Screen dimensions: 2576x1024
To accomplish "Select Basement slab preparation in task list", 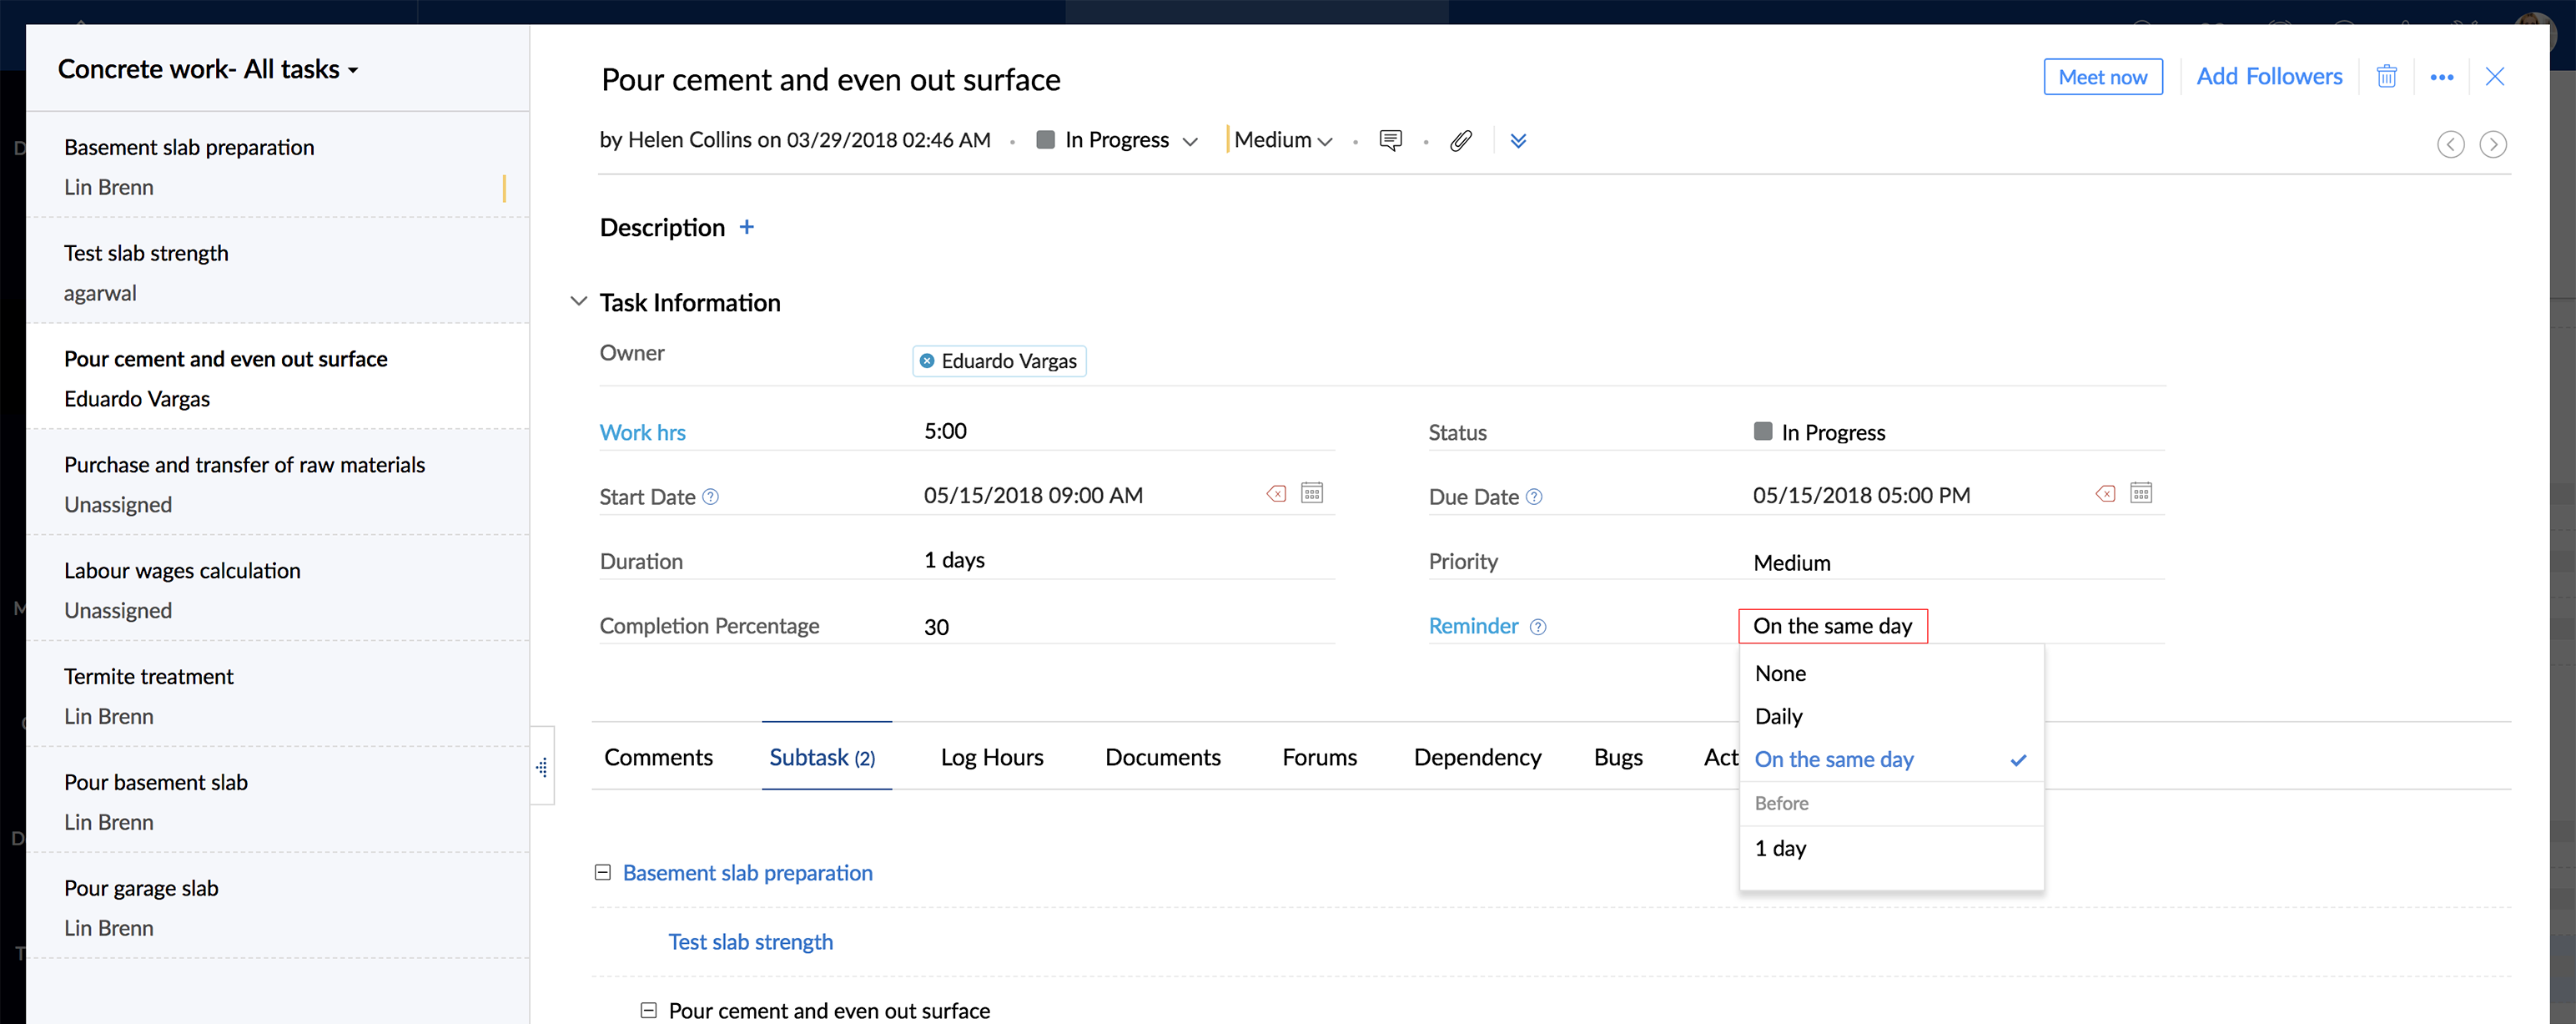I will 277,166.
